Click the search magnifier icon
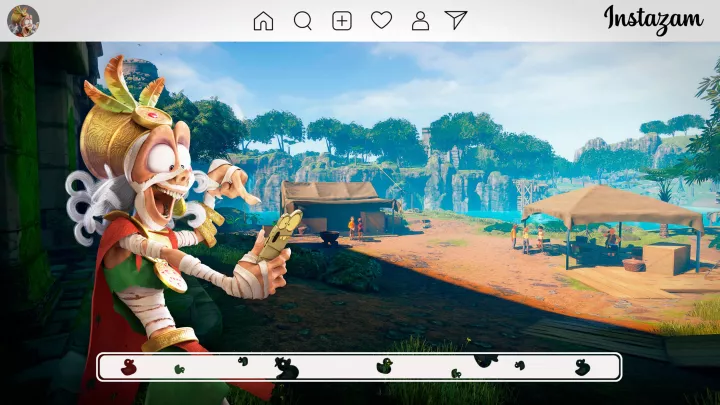 (x=303, y=20)
